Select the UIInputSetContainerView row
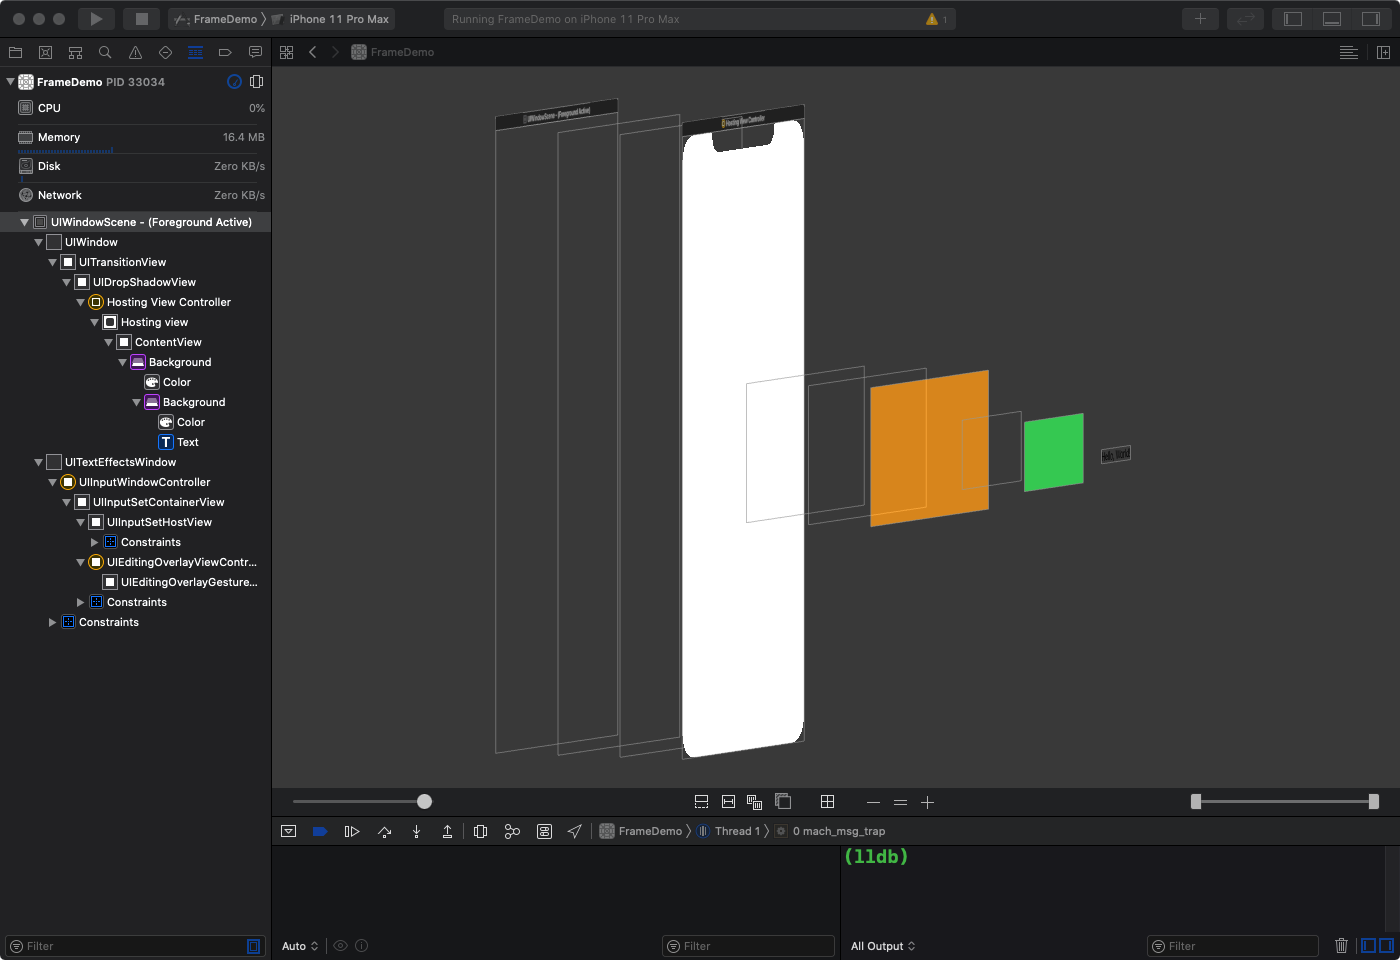The width and height of the screenshot is (1400, 960). point(135,502)
